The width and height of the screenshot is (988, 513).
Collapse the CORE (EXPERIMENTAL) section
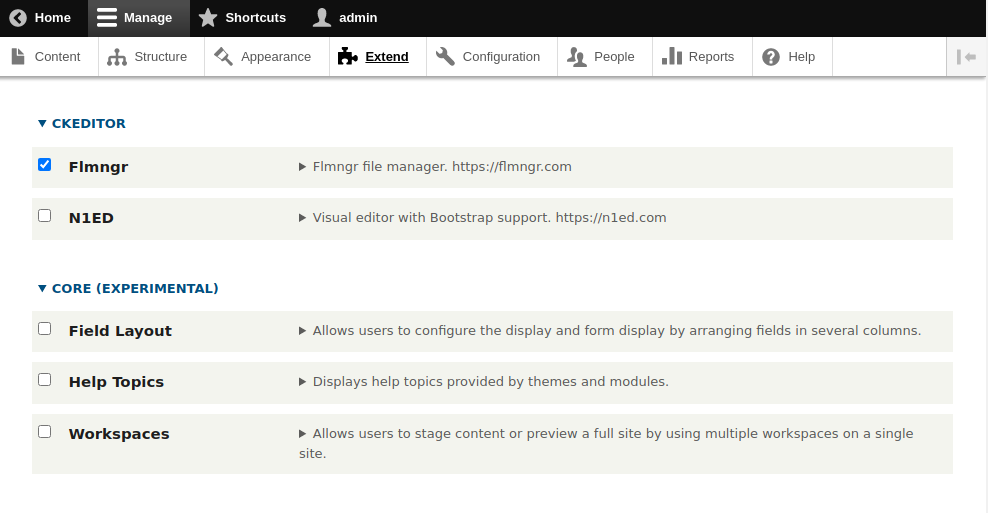128,289
